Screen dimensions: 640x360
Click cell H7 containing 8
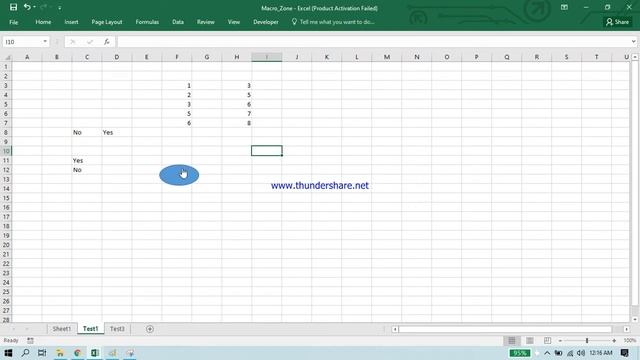(x=237, y=123)
